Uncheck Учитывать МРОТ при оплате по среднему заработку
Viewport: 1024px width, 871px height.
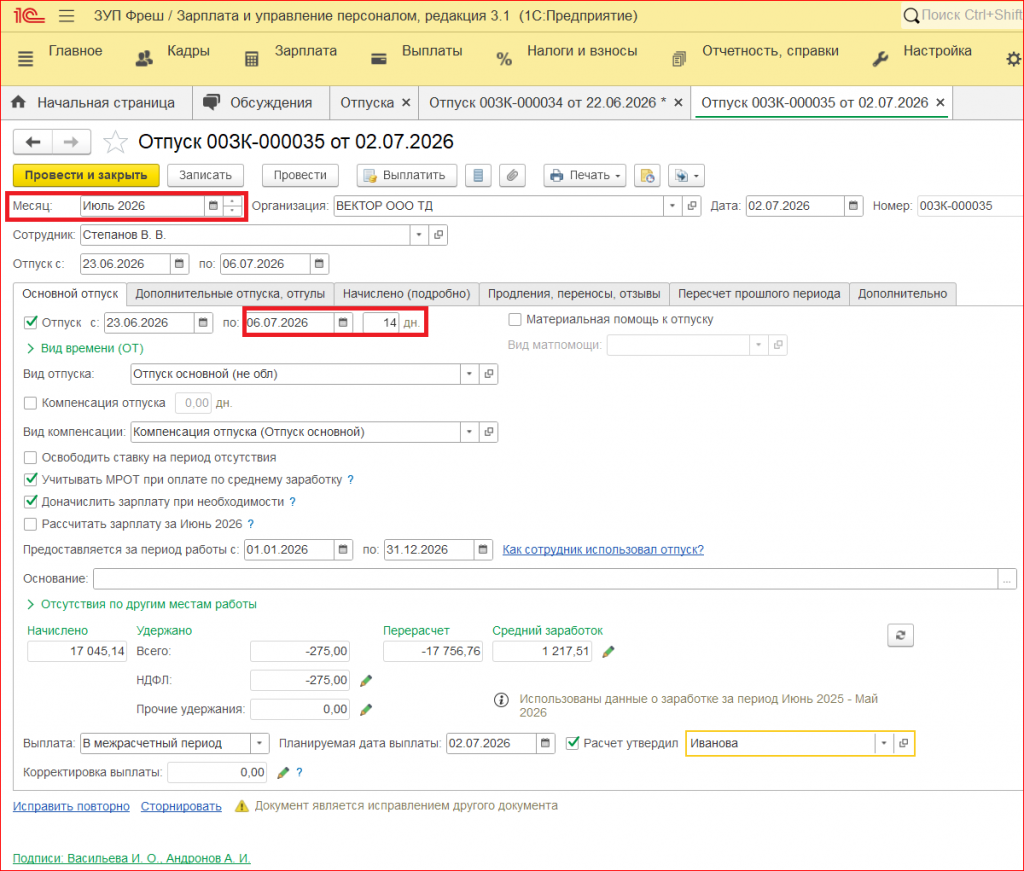(x=30, y=480)
